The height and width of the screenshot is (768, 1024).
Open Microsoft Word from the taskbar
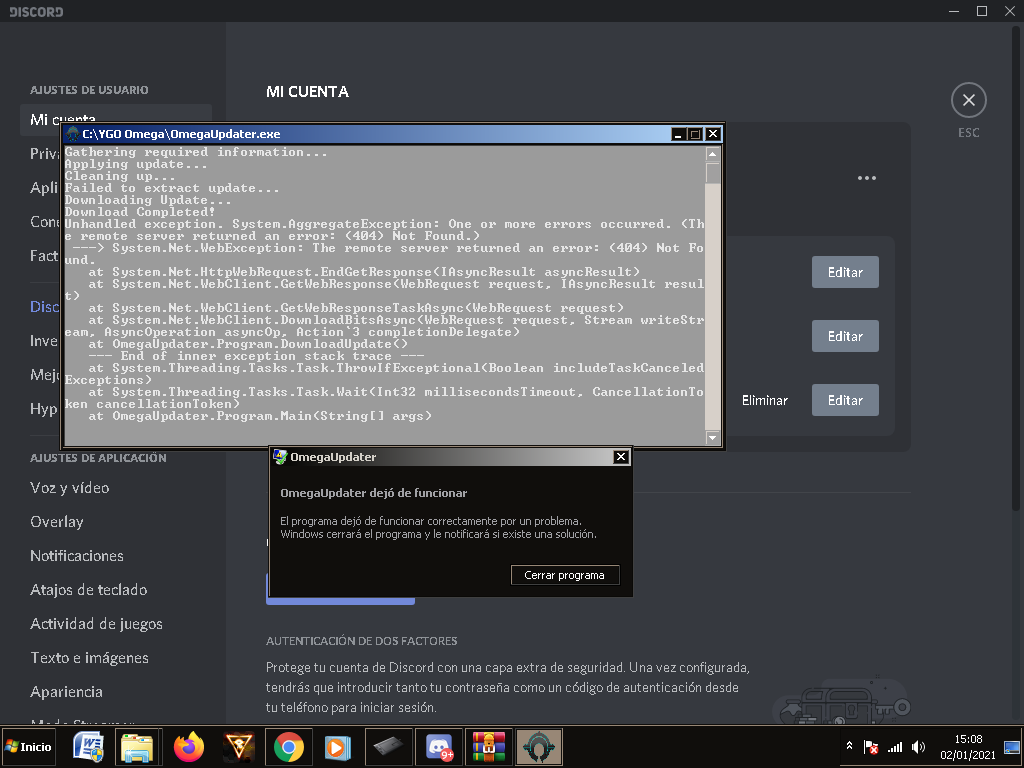click(x=89, y=746)
